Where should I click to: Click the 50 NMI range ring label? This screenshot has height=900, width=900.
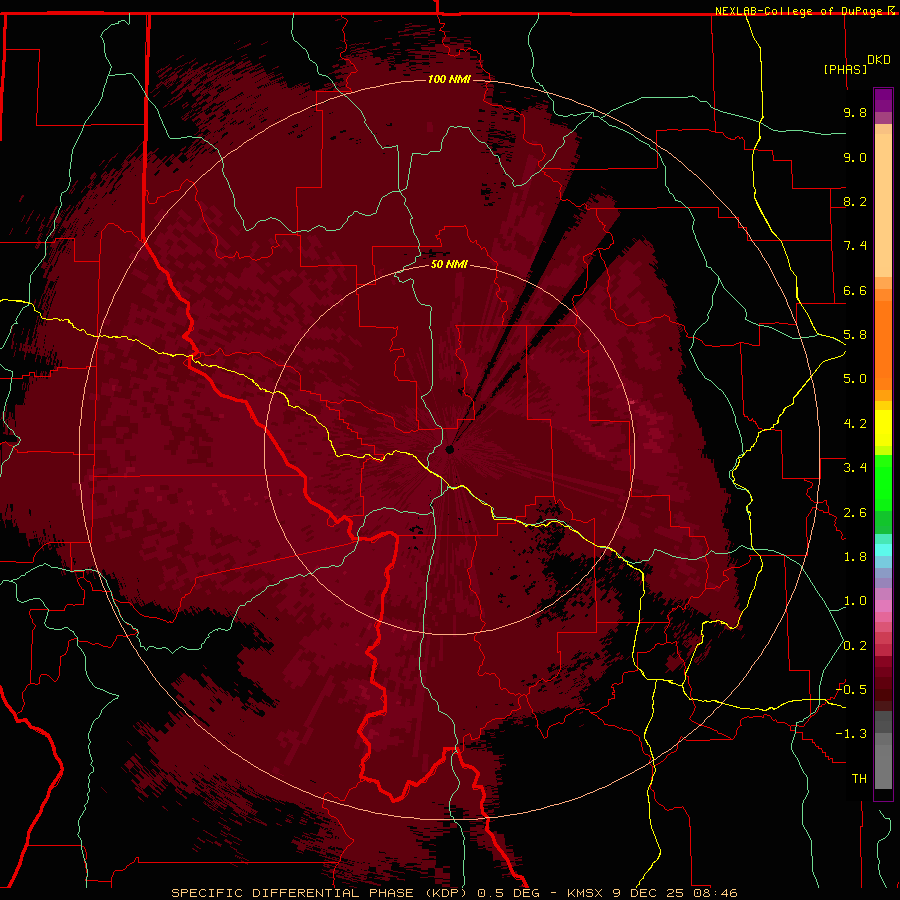(x=449, y=264)
